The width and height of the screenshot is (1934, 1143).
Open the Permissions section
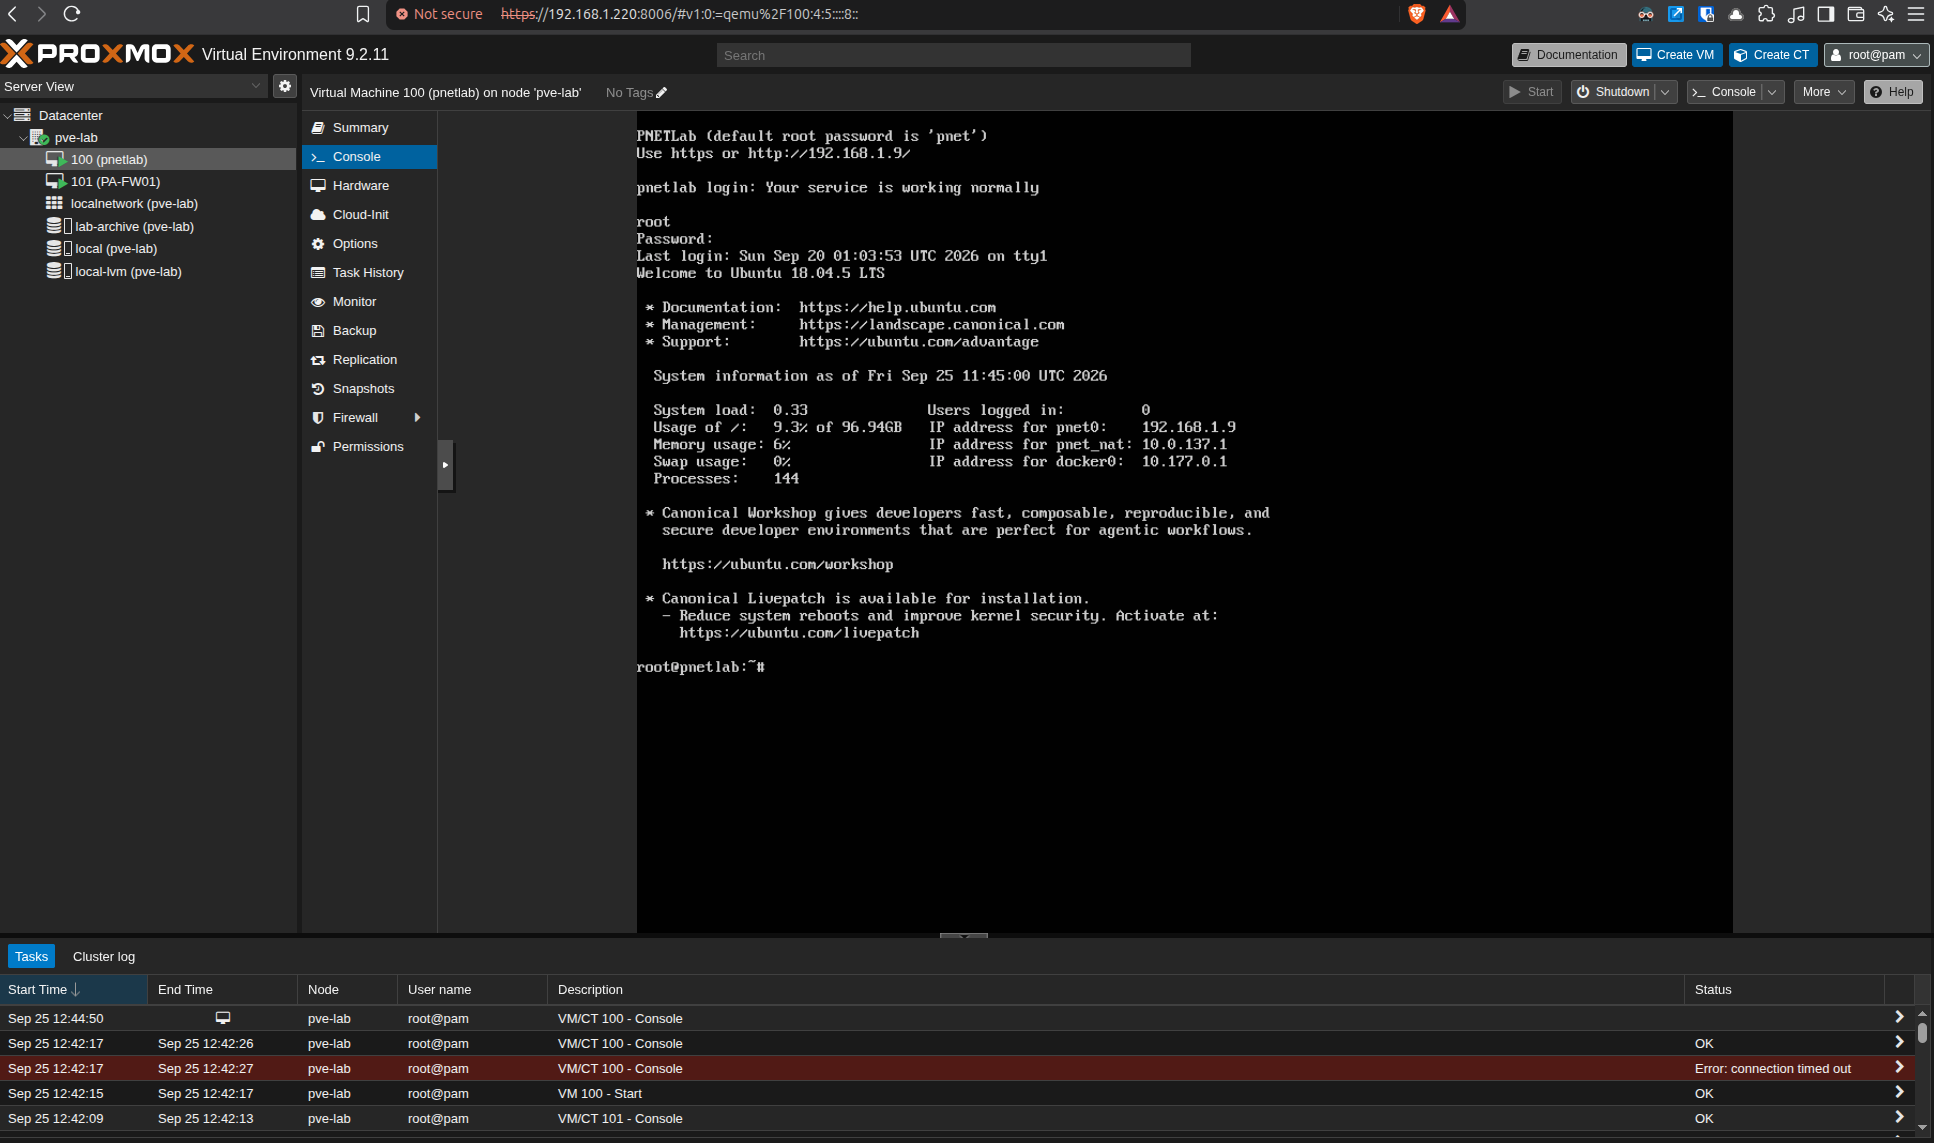point(369,447)
